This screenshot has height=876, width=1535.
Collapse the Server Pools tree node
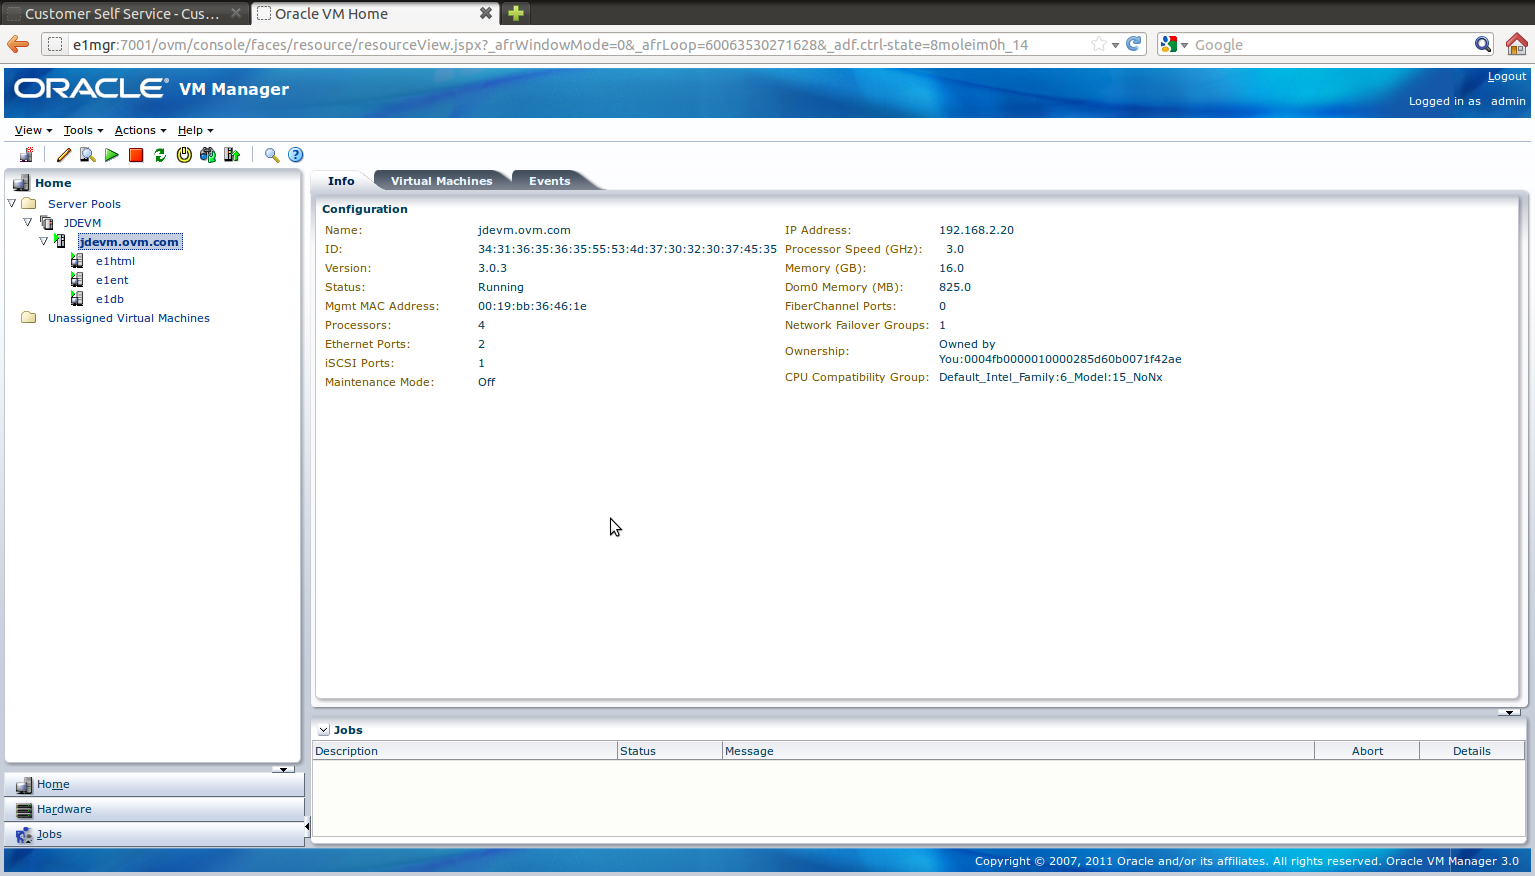(12, 203)
